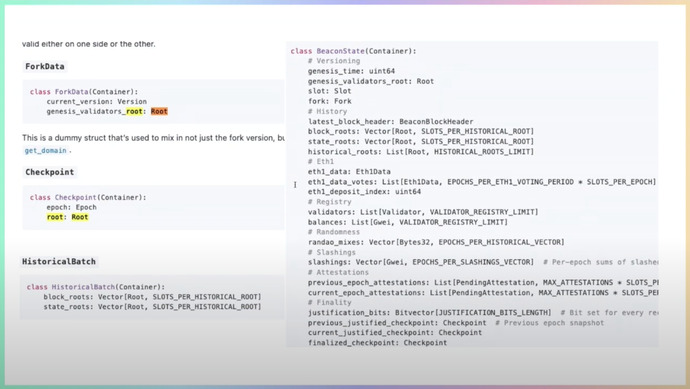The height and width of the screenshot is (389, 690).
Task: Click '# Versioning' comment
Action: coord(334,61)
